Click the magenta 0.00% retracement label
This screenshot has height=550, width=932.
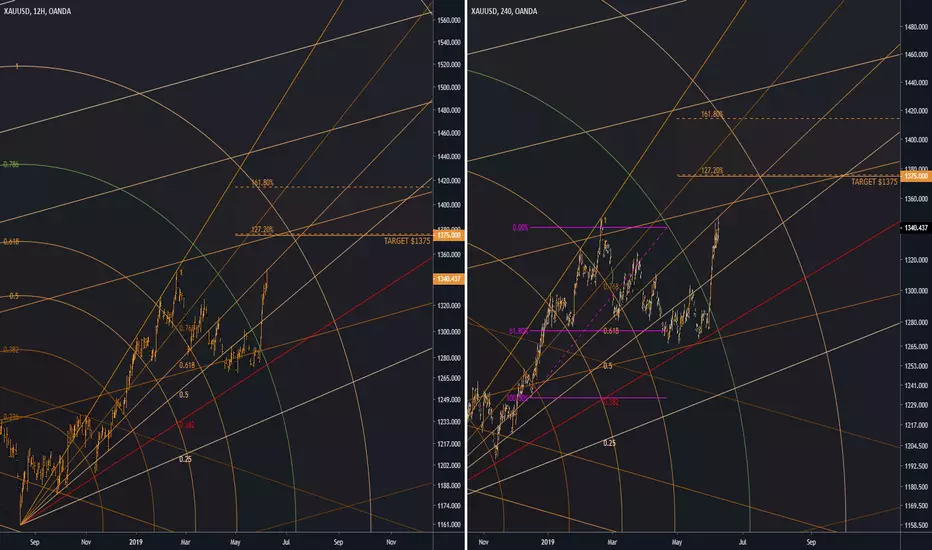pyautogui.click(x=520, y=227)
